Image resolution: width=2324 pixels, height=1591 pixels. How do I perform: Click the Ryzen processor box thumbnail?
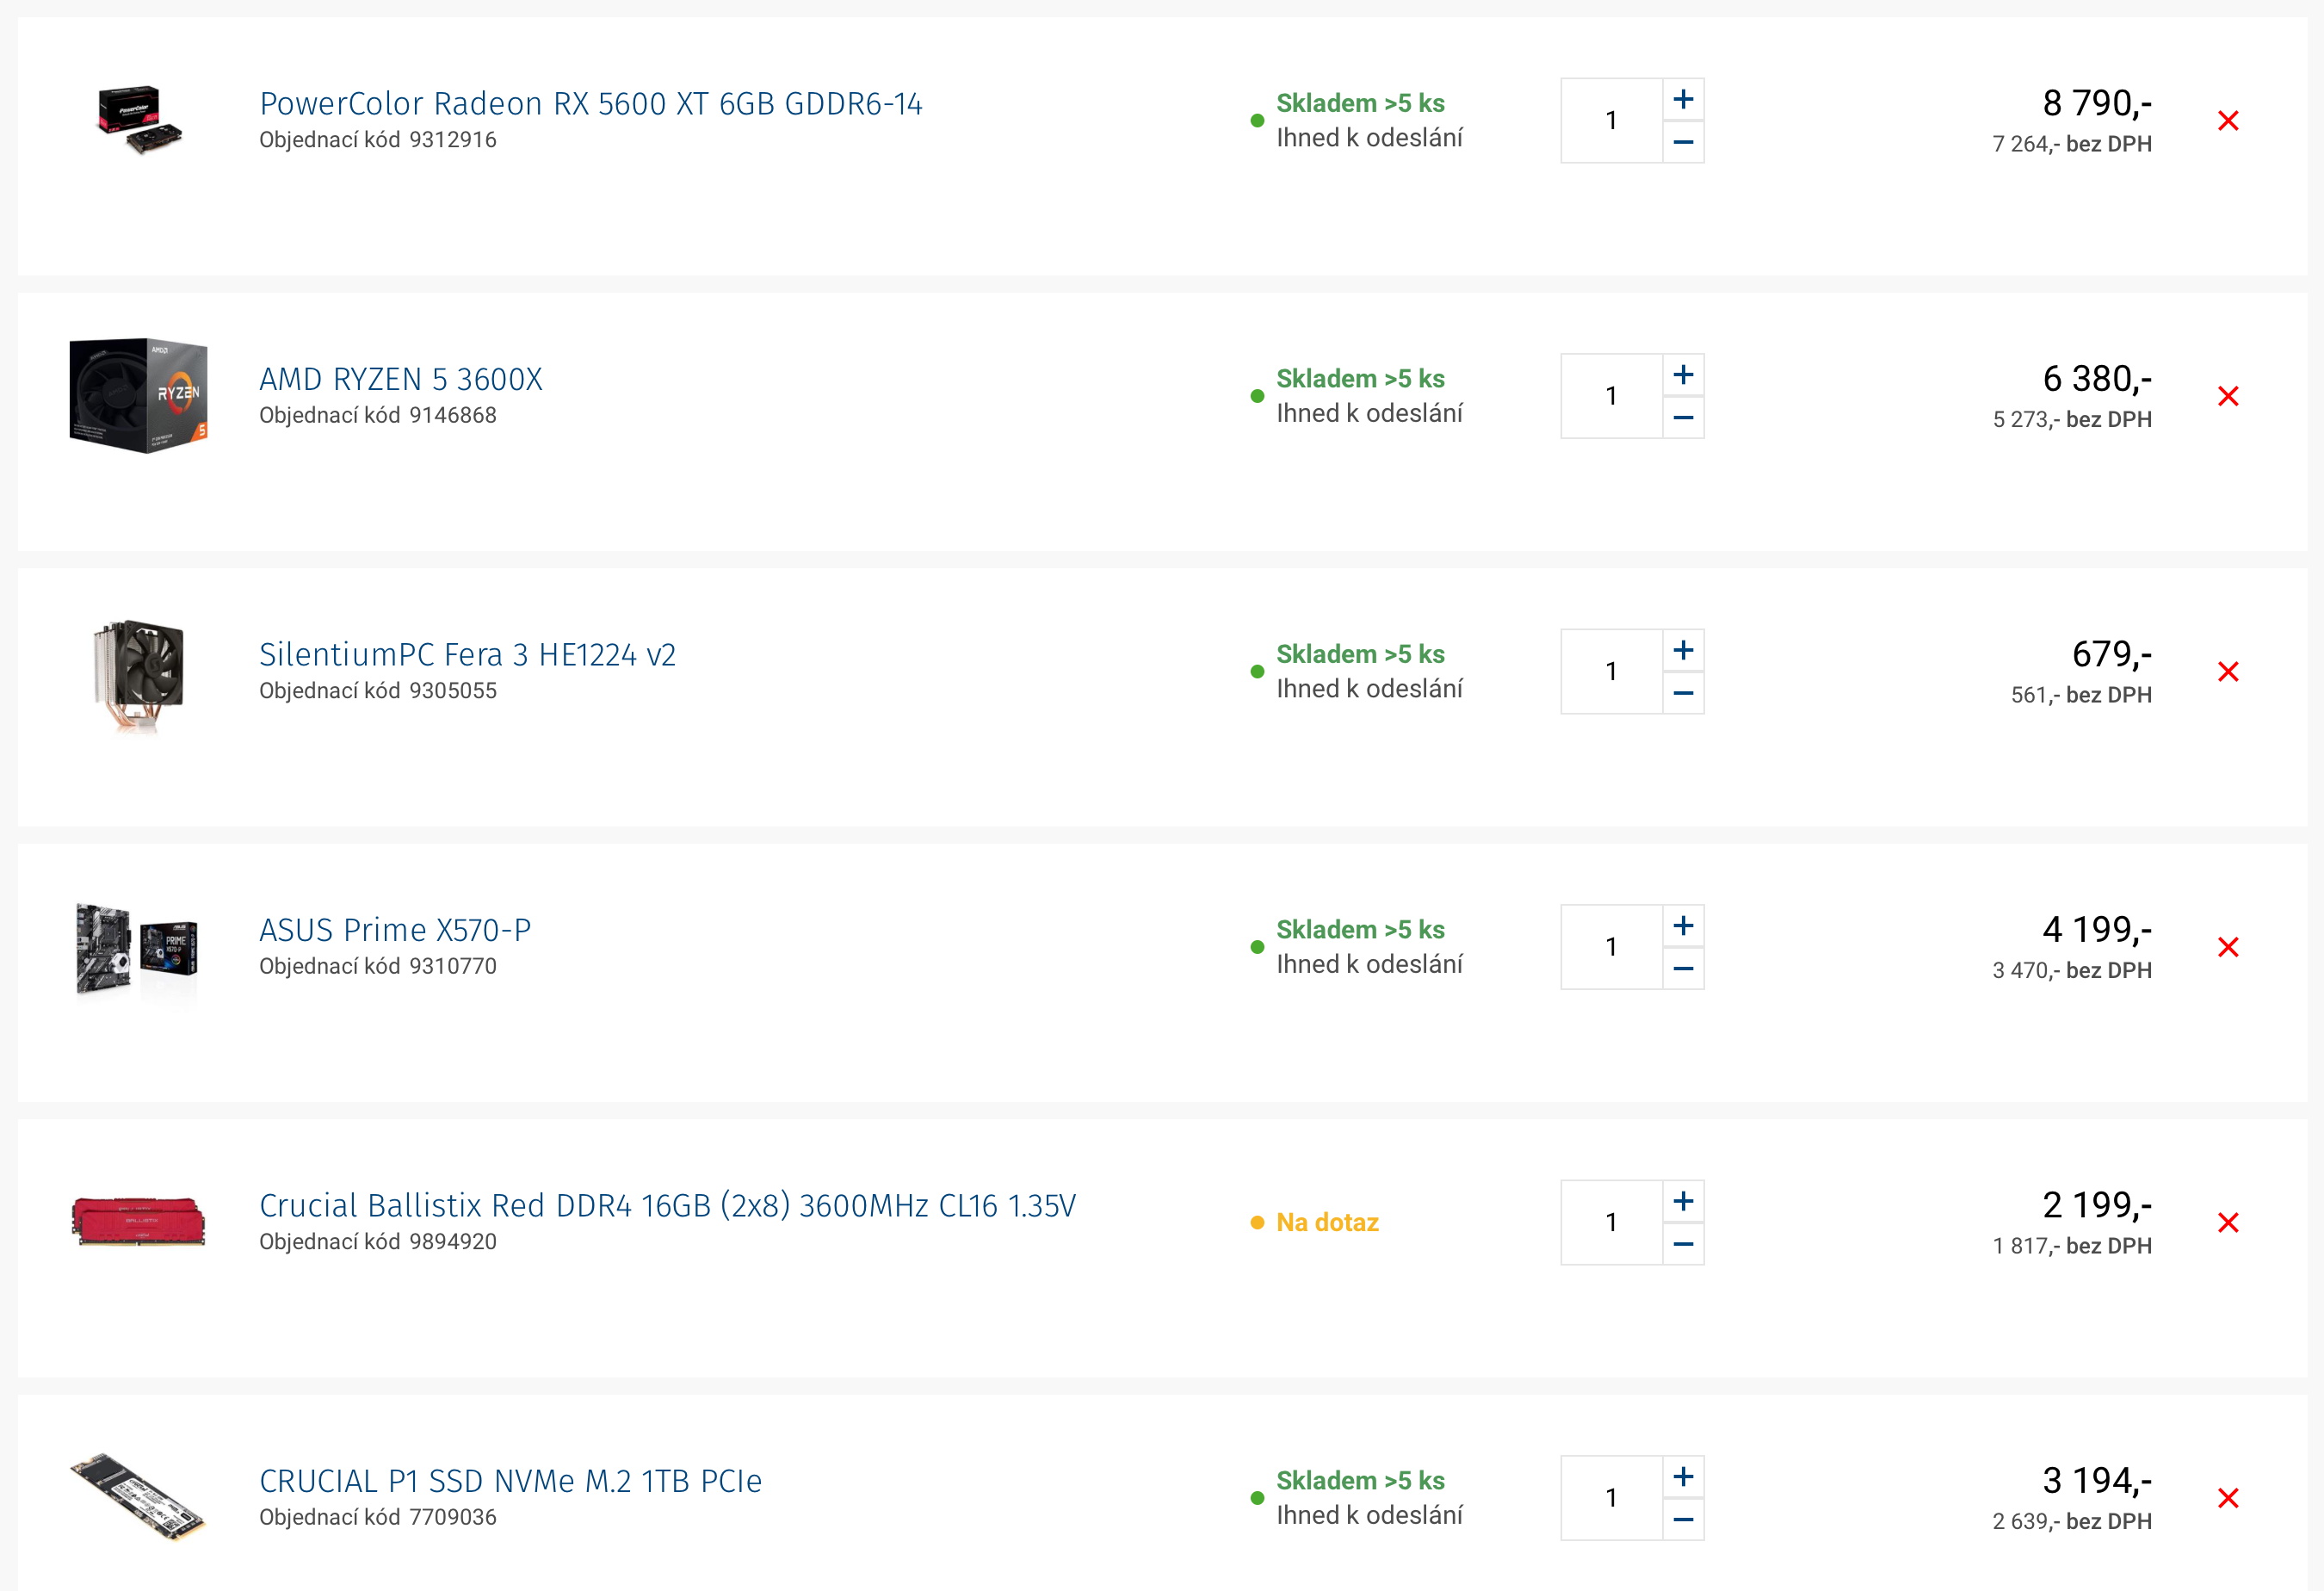(139, 396)
